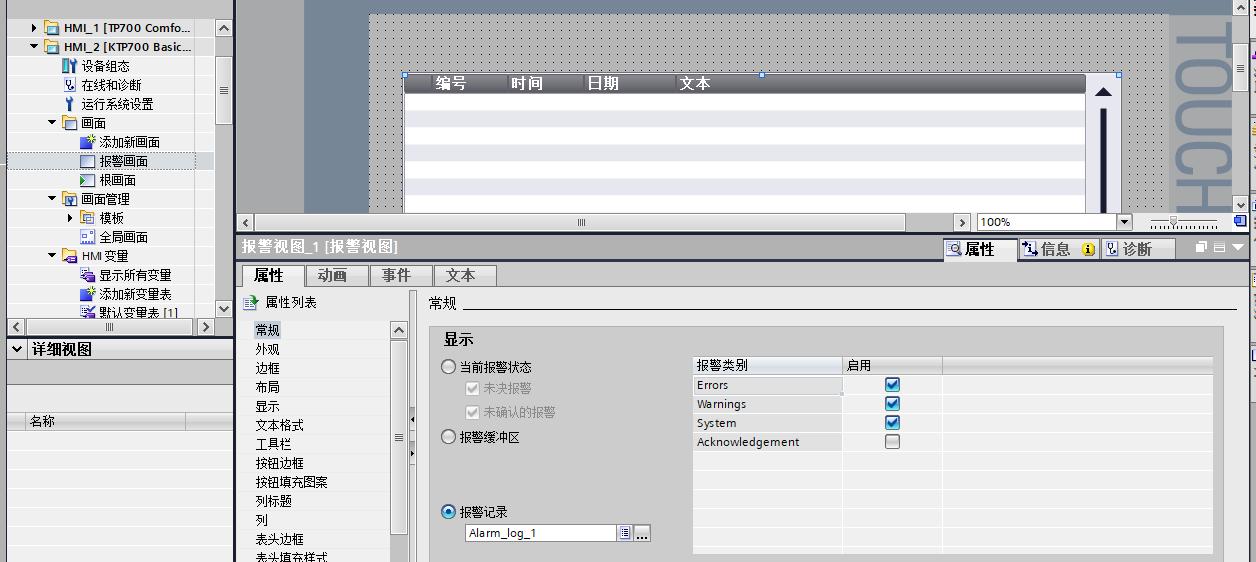Viewport: 1256px width, 562px height.
Task: Select 边框 in the property list
Action: click(x=268, y=368)
